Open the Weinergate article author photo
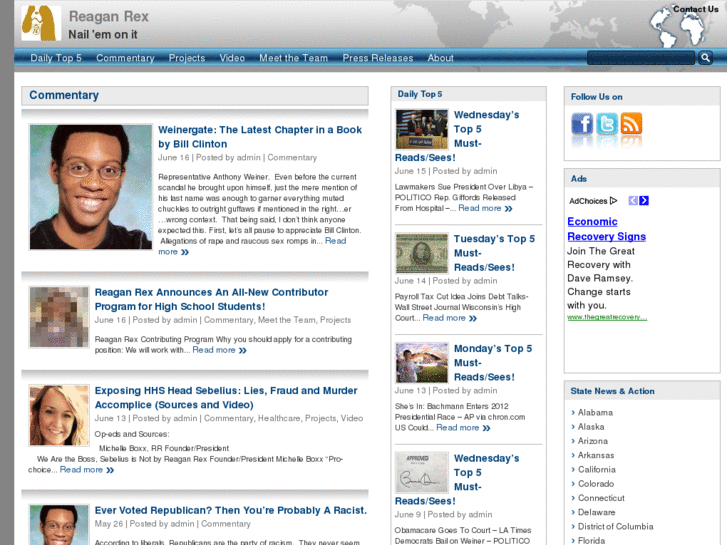Viewport: 727px width, 545px height. click(x=91, y=187)
